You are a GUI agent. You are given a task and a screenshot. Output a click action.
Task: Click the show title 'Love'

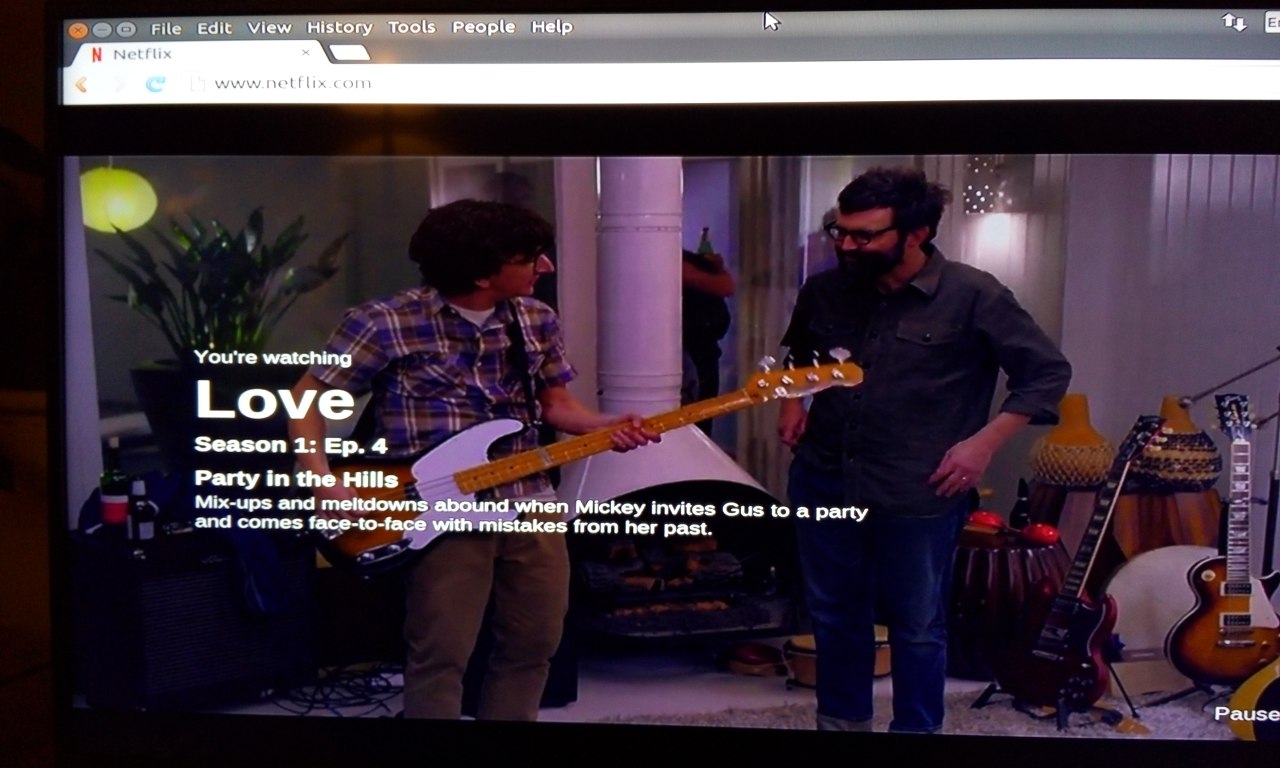(274, 399)
